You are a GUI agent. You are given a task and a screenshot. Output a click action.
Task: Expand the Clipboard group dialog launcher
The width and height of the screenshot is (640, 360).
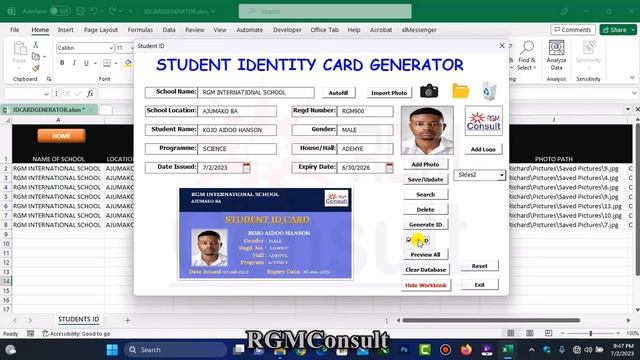tap(49, 79)
